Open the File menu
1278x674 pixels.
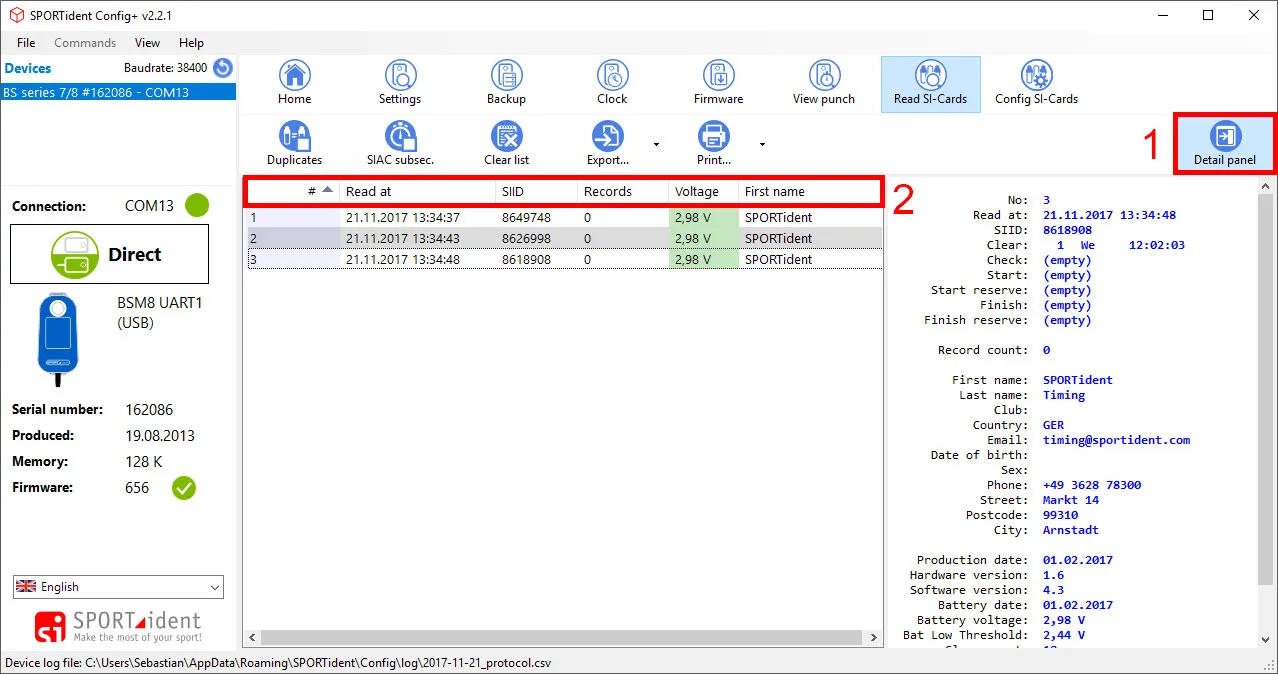point(26,43)
